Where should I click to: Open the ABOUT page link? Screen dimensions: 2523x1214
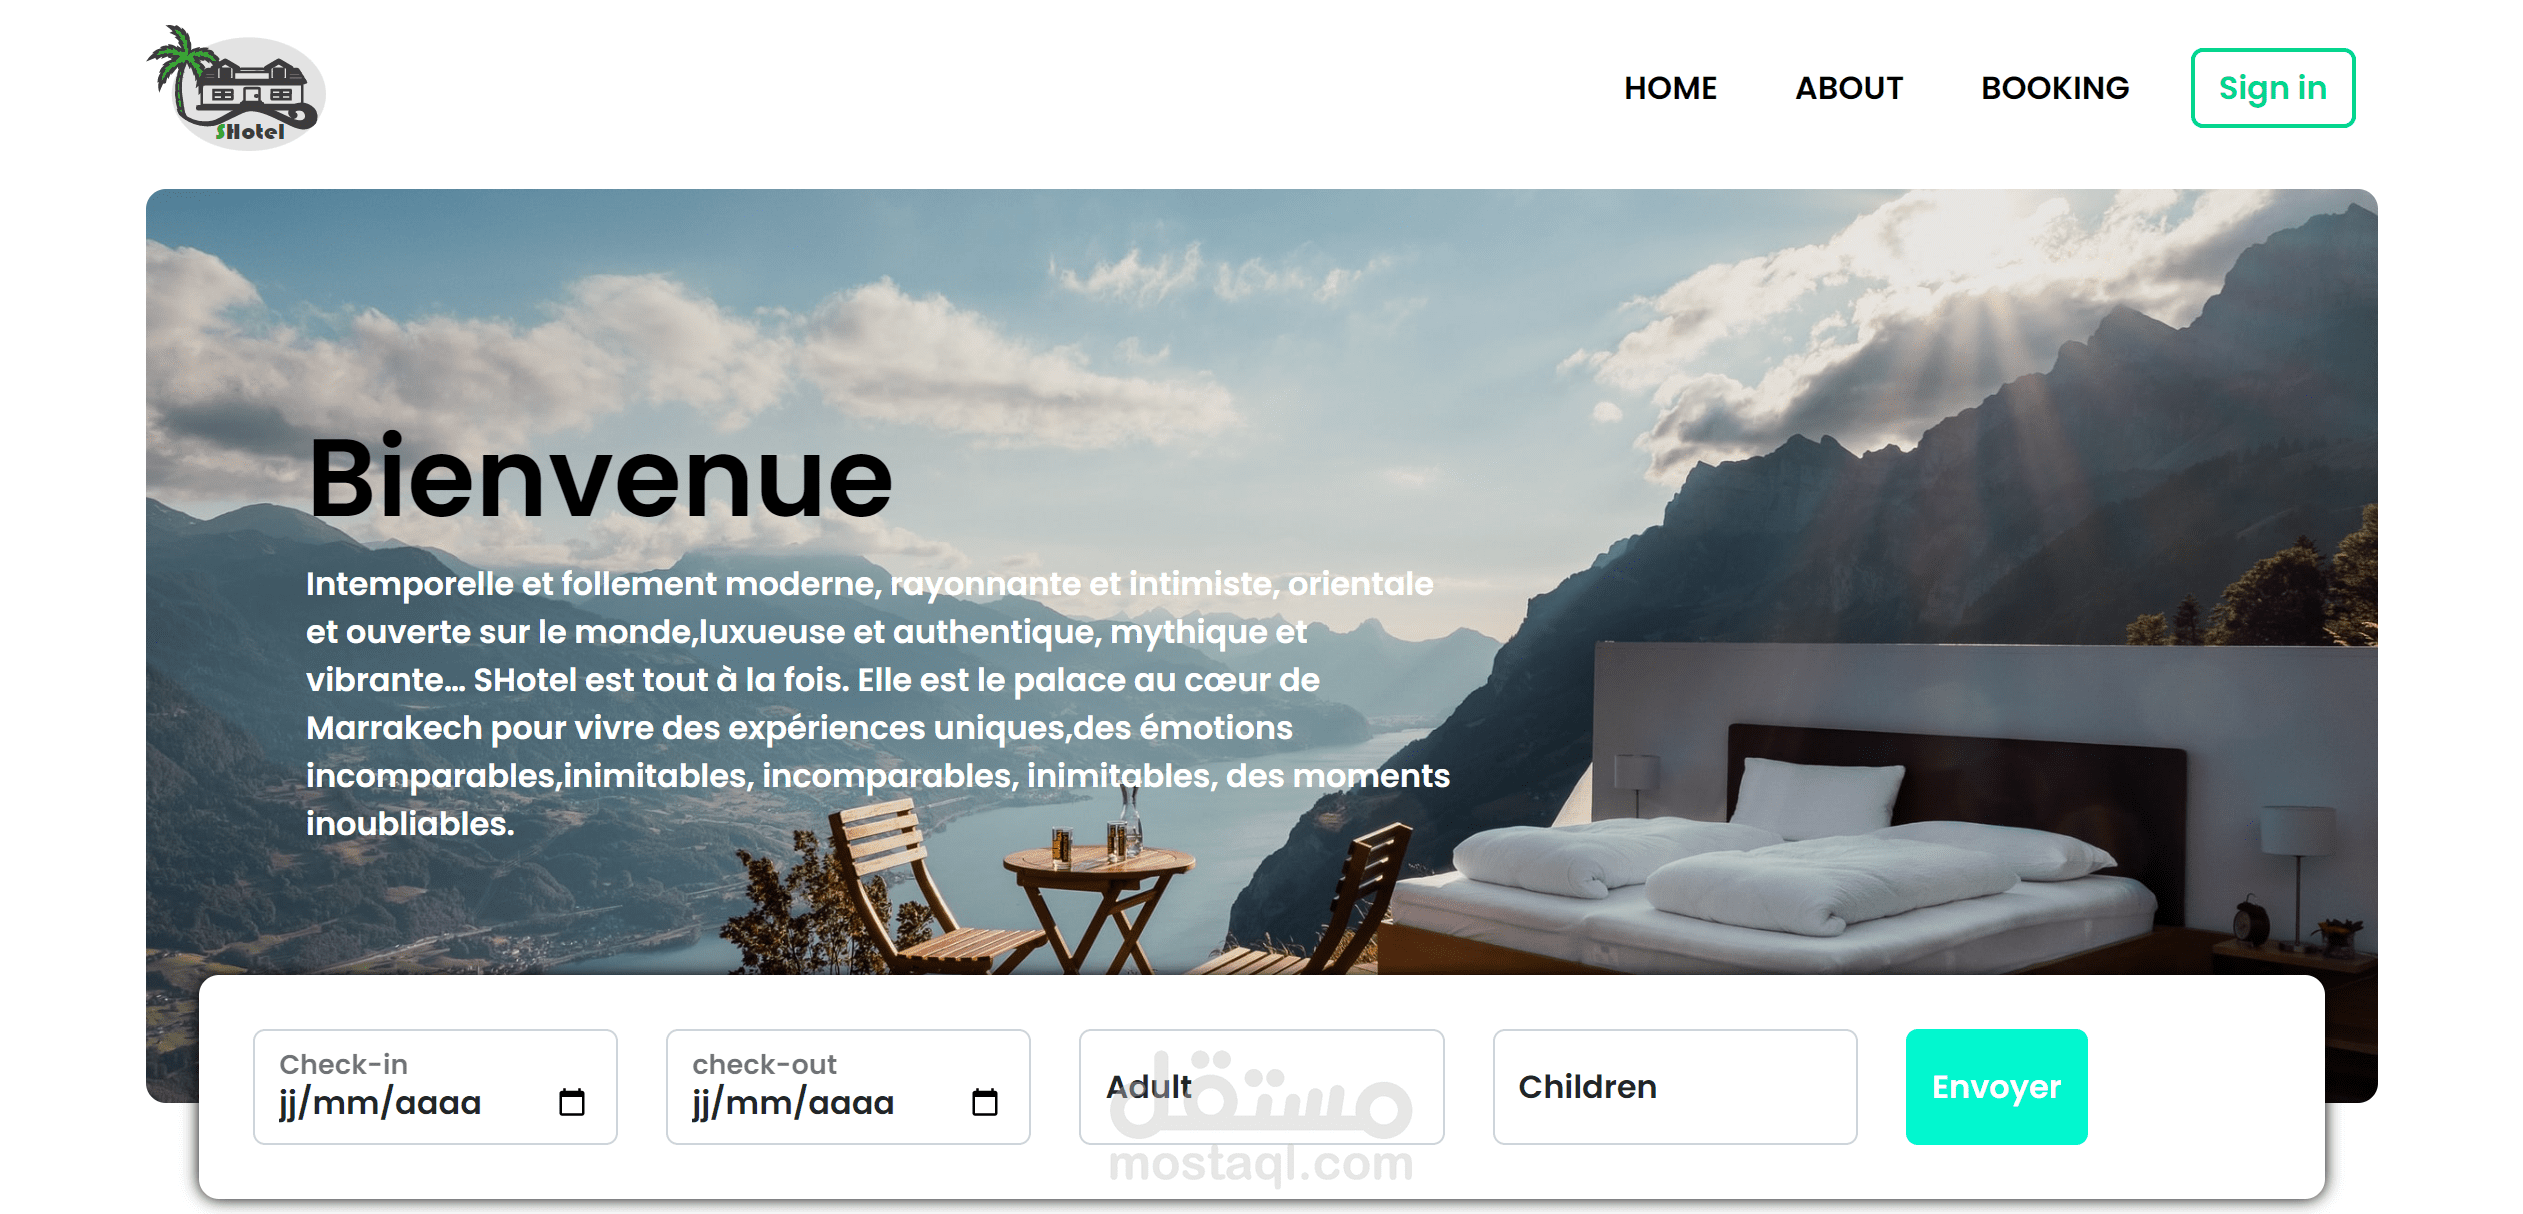click(x=1849, y=88)
